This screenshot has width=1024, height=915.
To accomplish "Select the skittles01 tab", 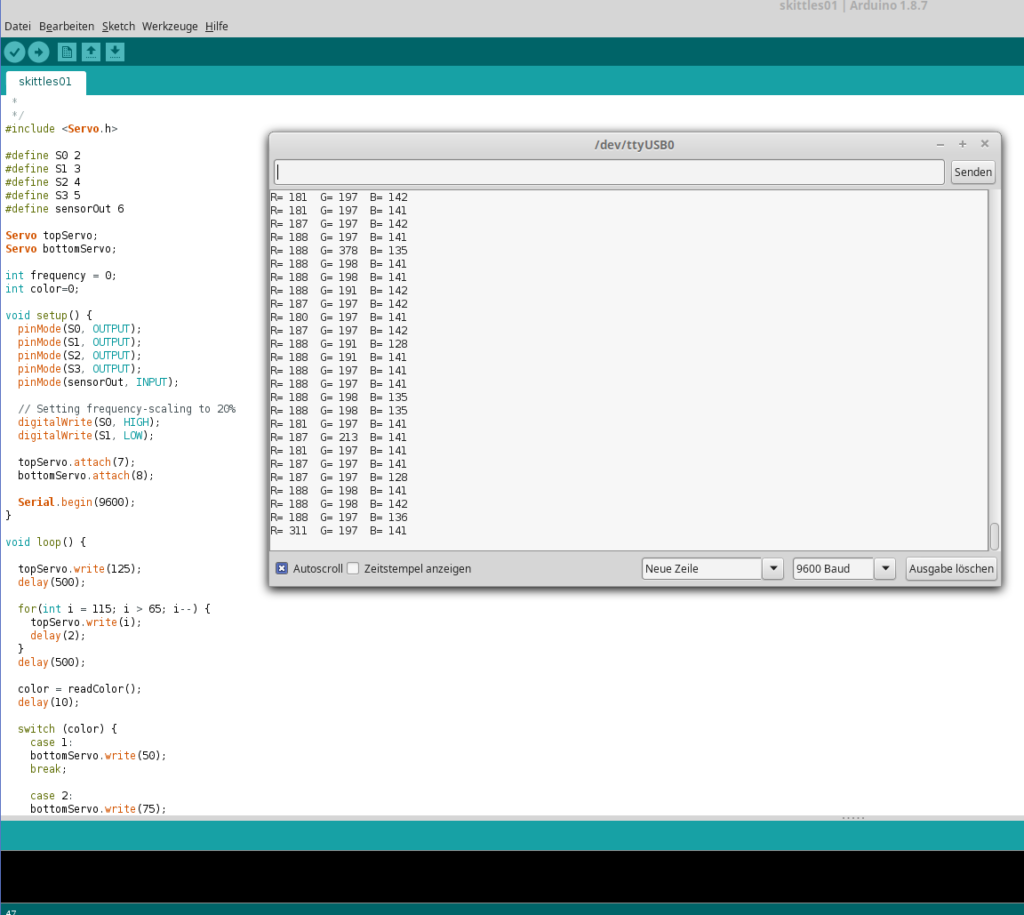I will (x=46, y=82).
